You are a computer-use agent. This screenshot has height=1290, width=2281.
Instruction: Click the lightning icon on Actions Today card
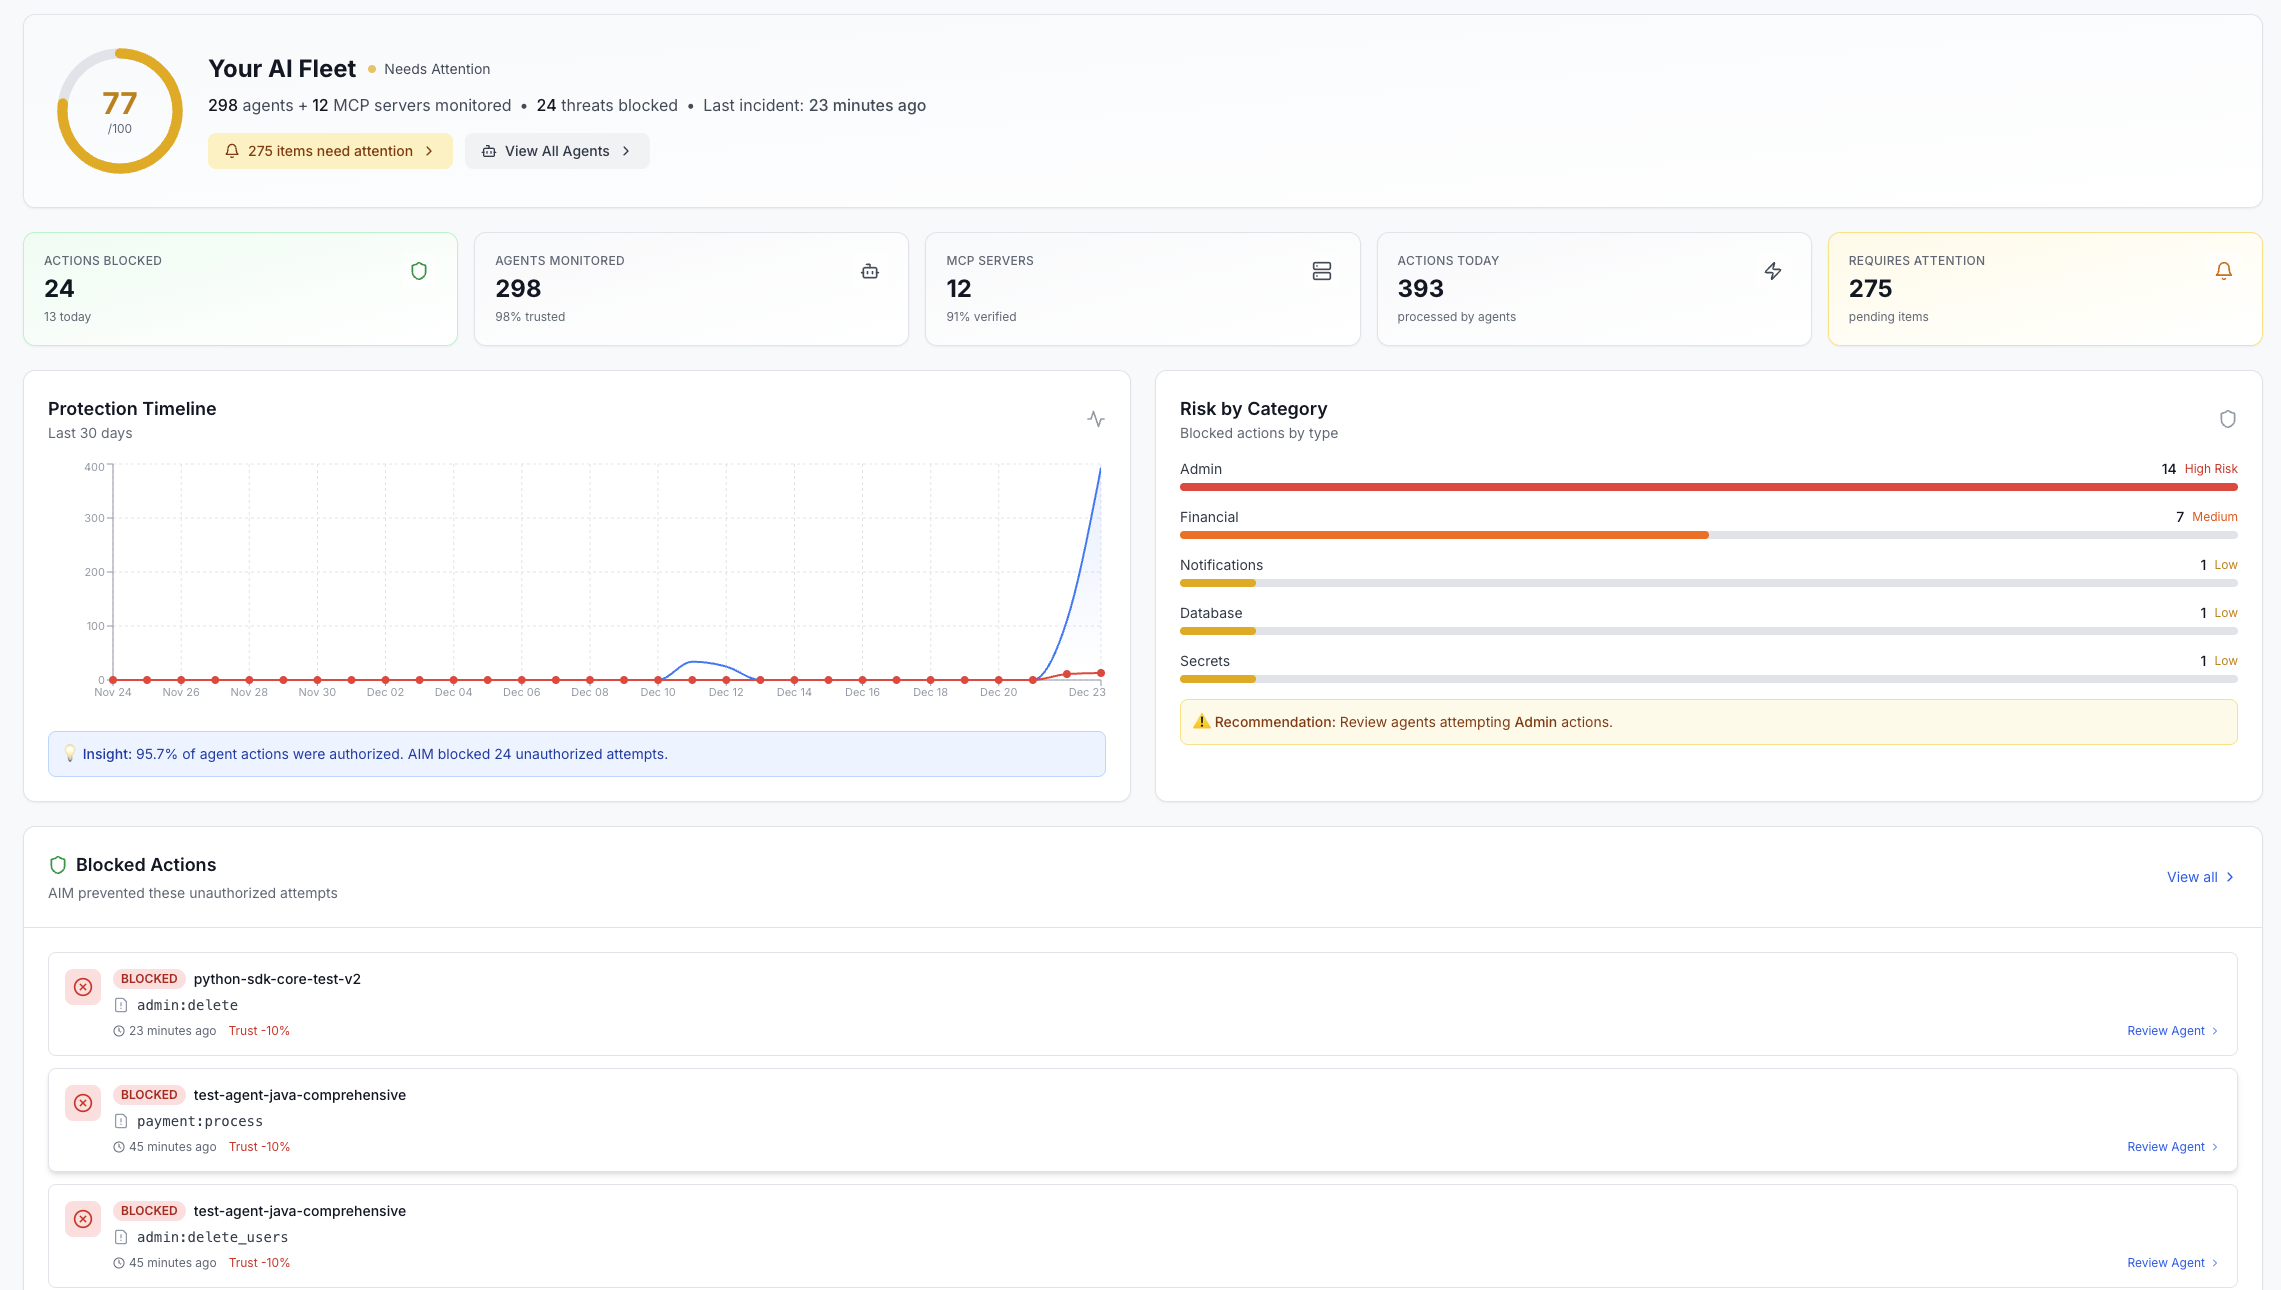pos(1773,270)
